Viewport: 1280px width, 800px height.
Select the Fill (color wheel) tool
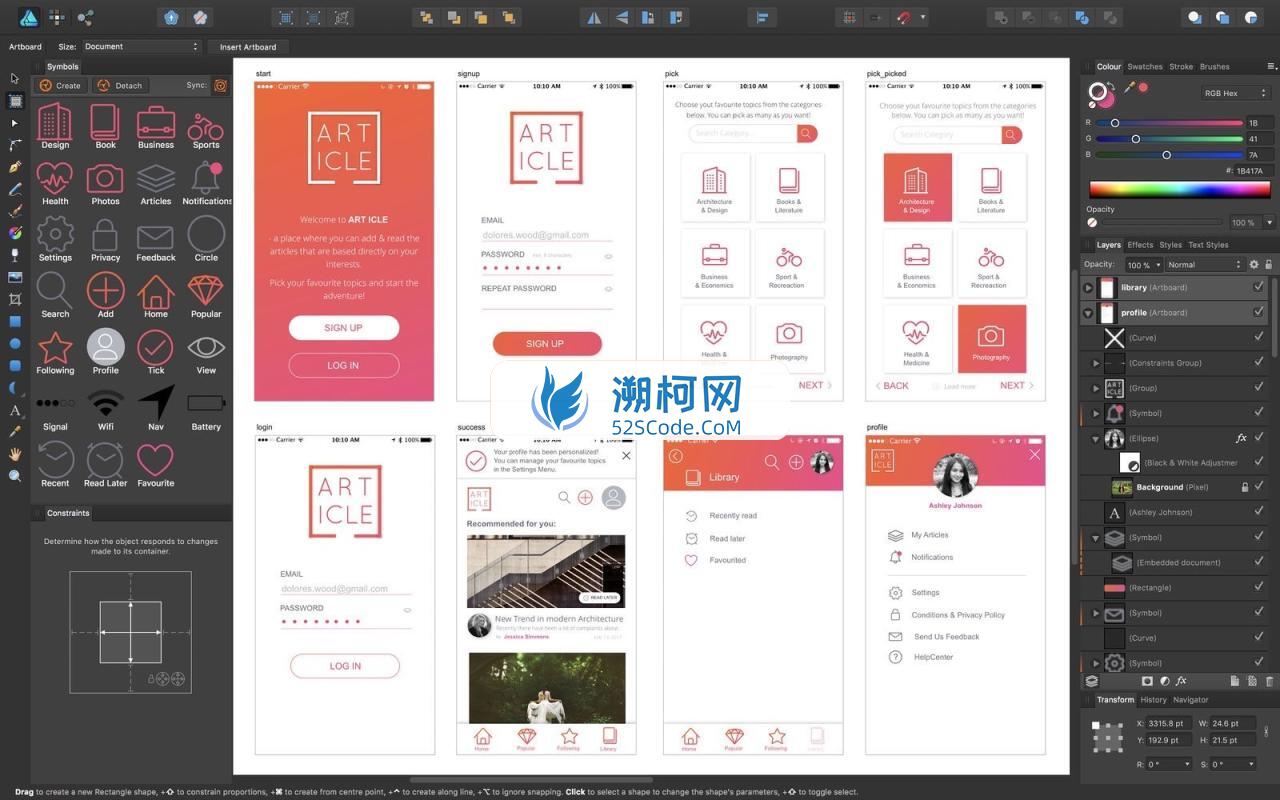[15, 233]
